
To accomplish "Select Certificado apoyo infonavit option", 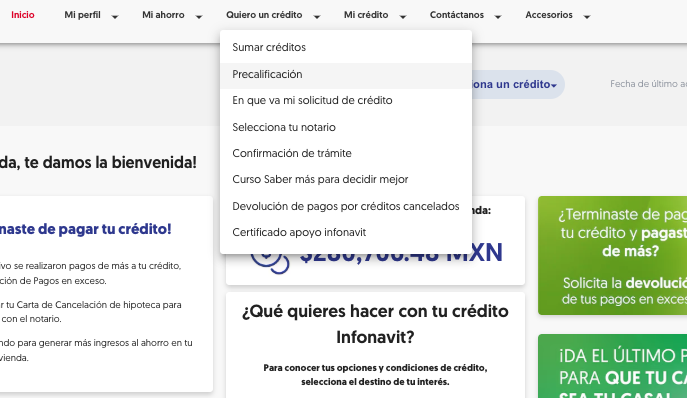I will [x=346, y=233].
